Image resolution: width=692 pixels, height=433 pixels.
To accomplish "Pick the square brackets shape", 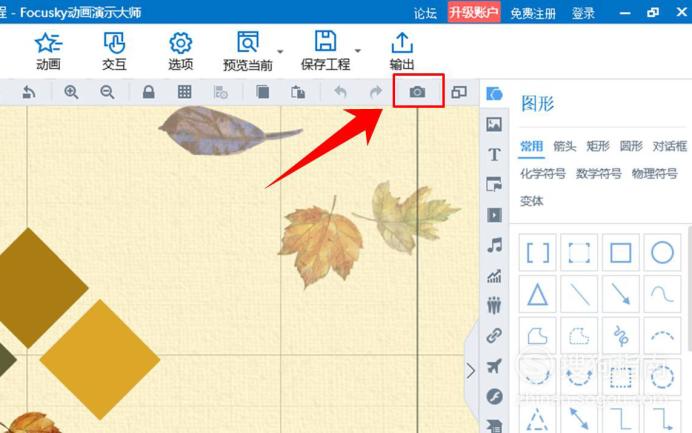I will (538, 253).
